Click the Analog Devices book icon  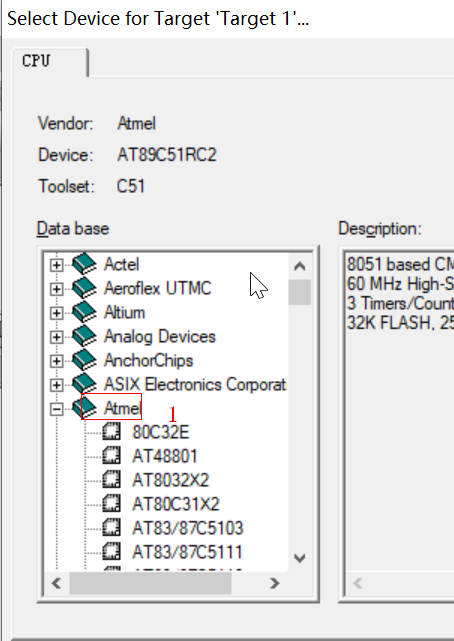[85, 336]
